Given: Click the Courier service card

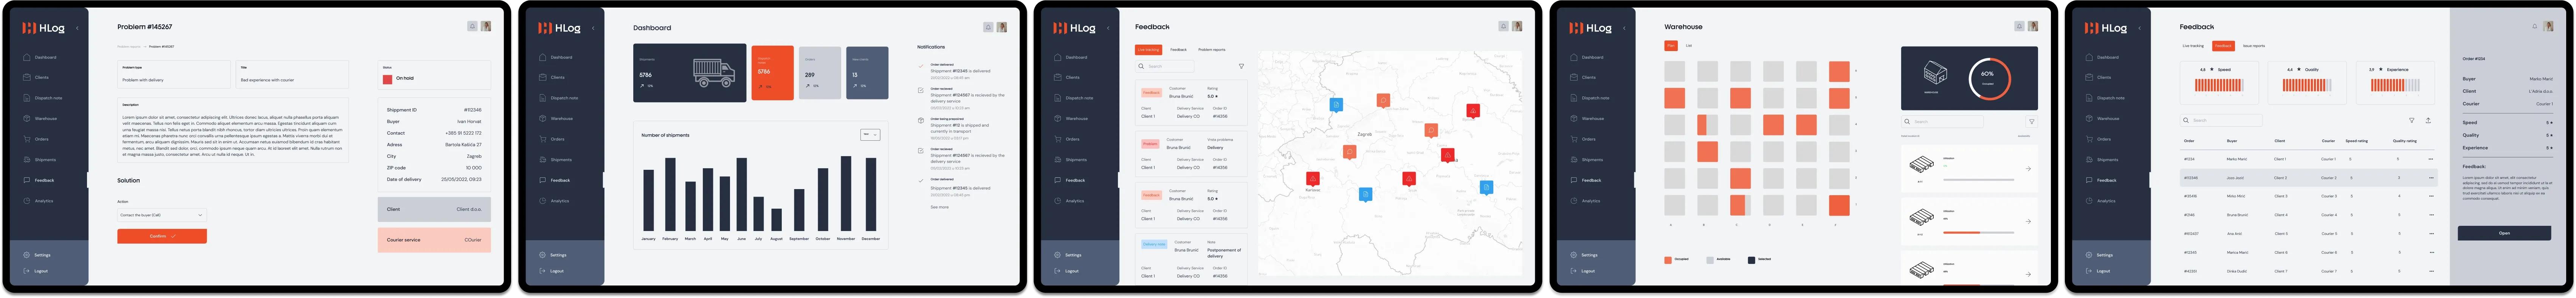Looking at the screenshot, I should pyautogui.click(x=434, y=240).
